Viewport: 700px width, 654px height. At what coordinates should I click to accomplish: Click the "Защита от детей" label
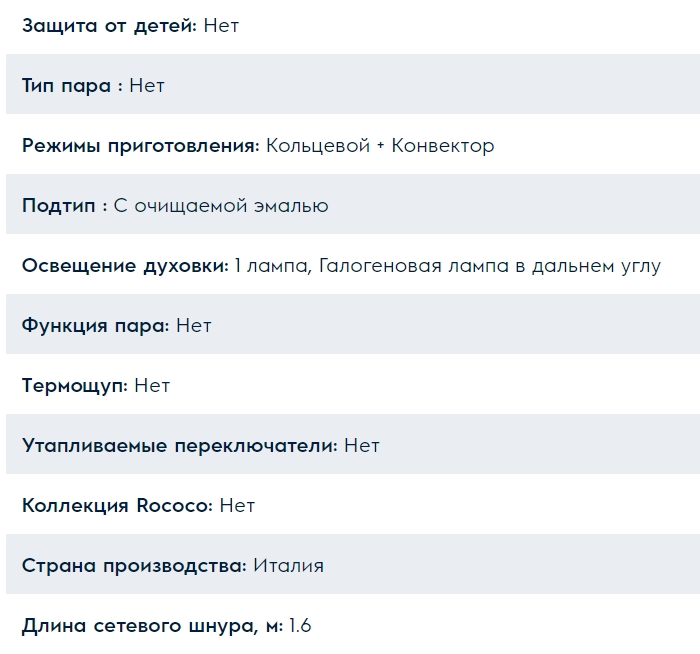pyautogui.click(x=109, y=26)
